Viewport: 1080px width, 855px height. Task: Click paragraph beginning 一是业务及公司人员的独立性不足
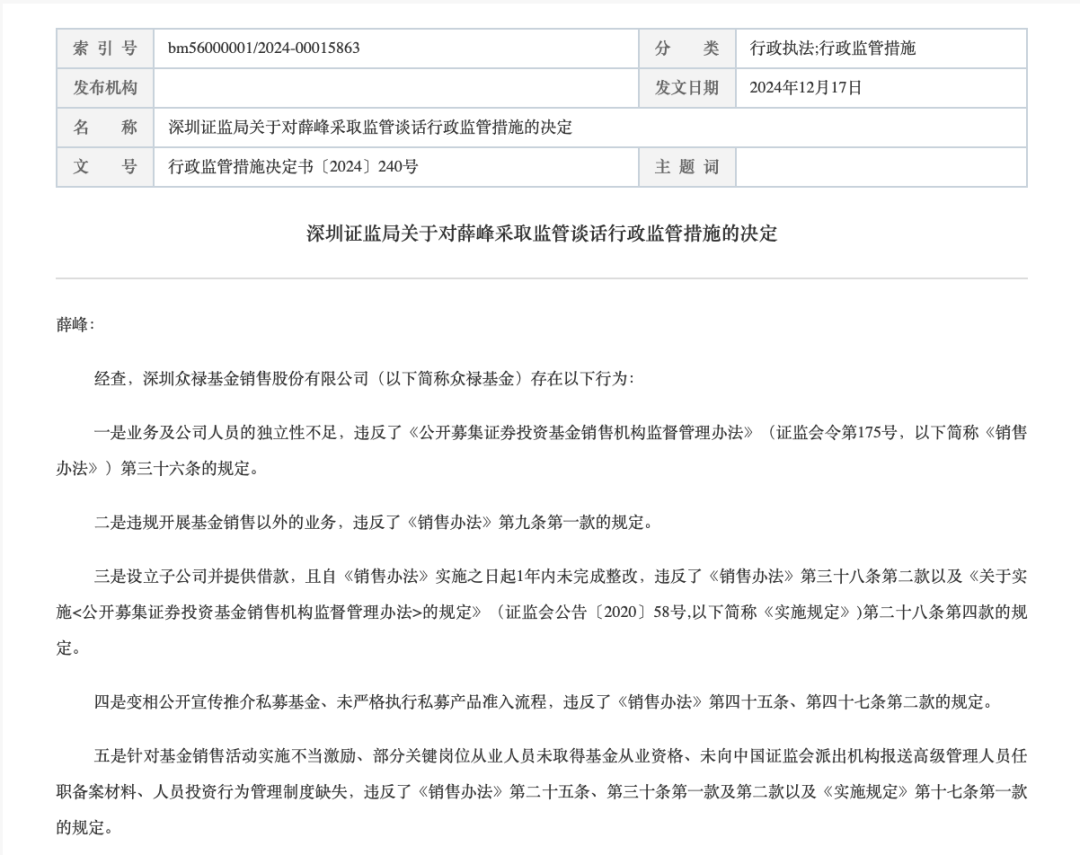coord(541,451)
